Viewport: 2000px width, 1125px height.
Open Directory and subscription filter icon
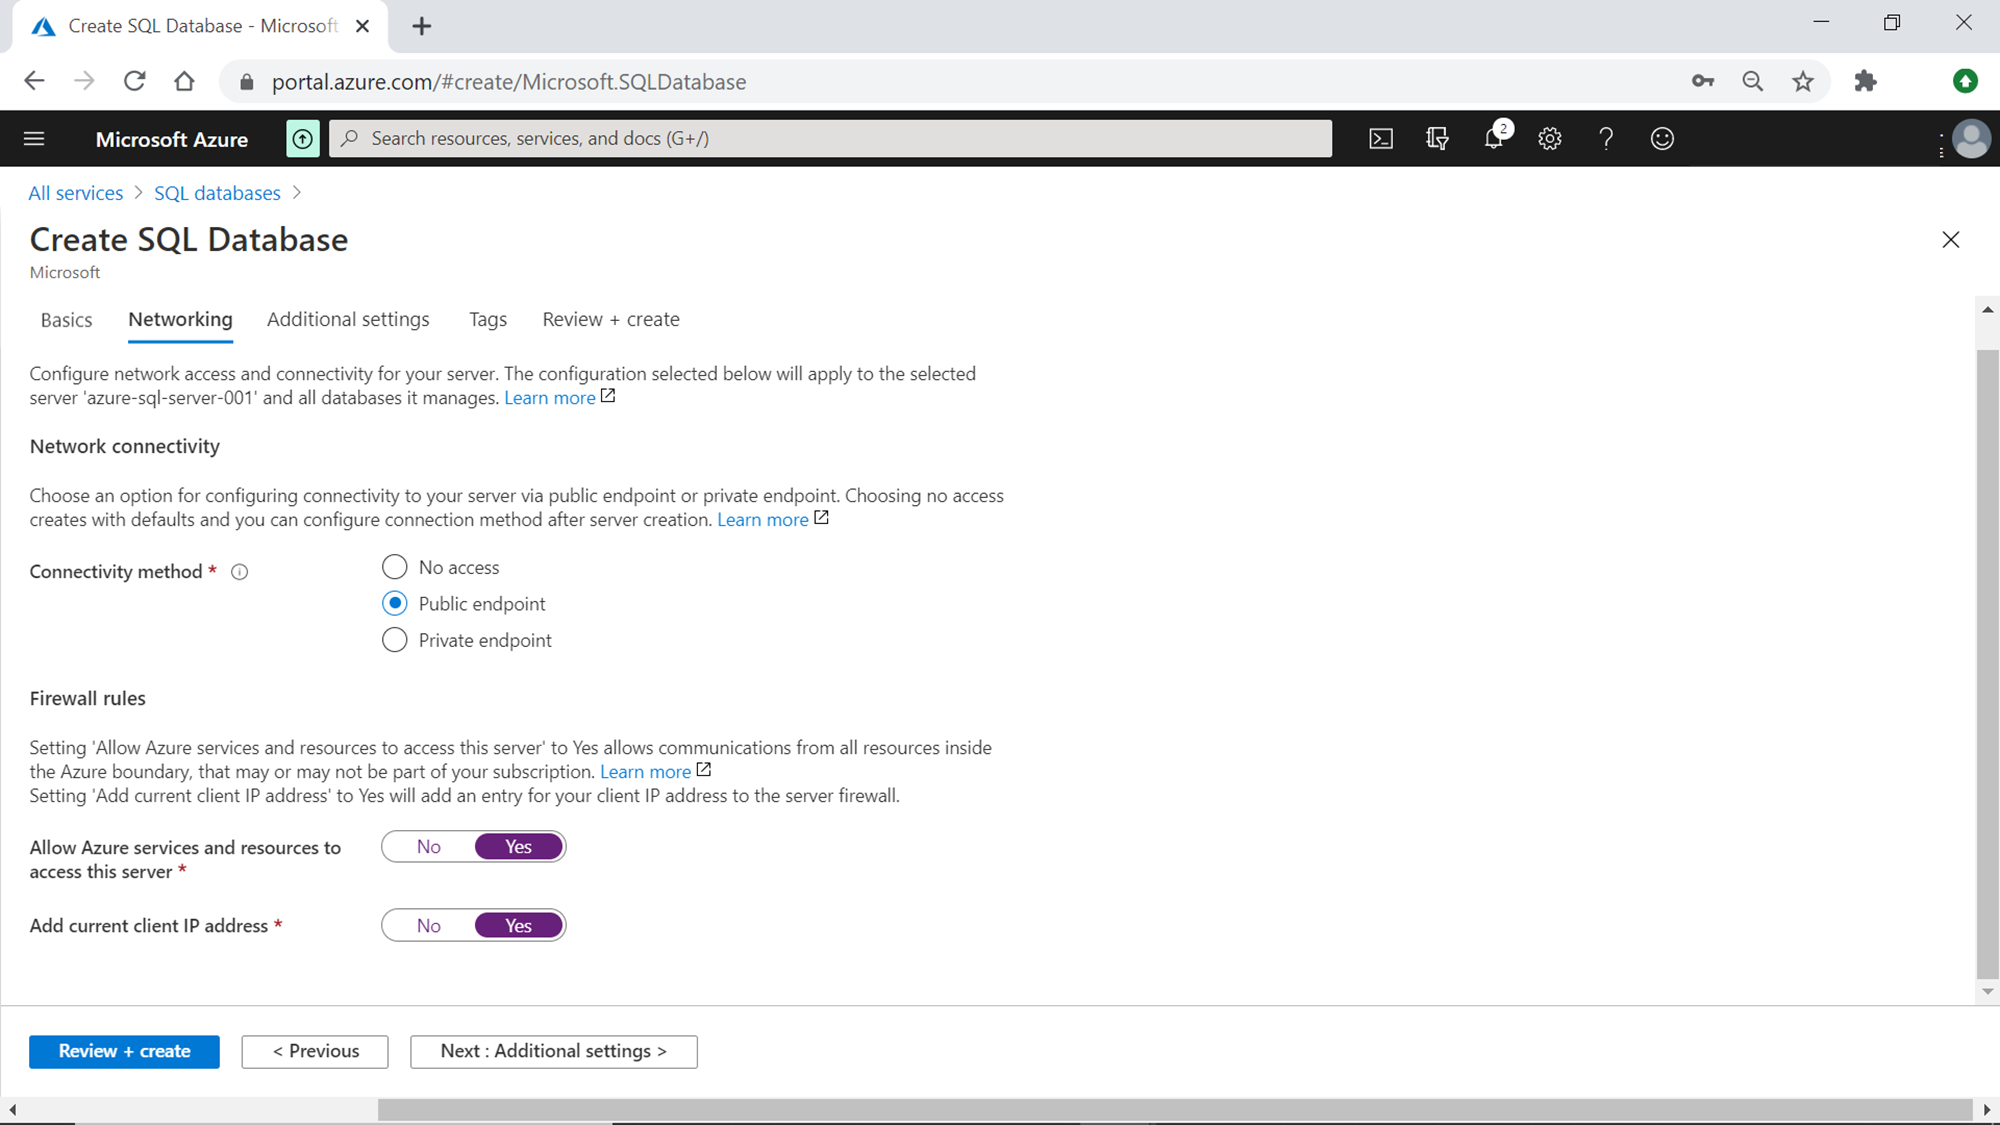pyautogui.click(x=1437, y=139)
